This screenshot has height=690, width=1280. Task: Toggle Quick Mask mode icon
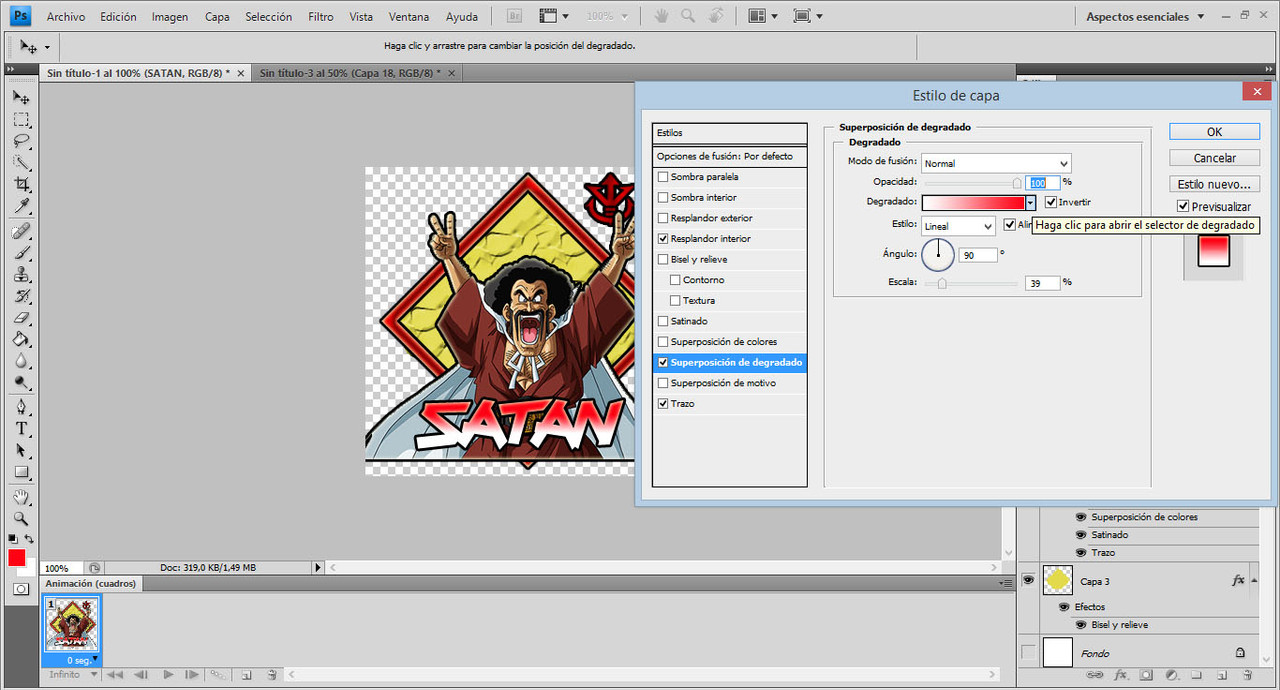coord(21,589)
